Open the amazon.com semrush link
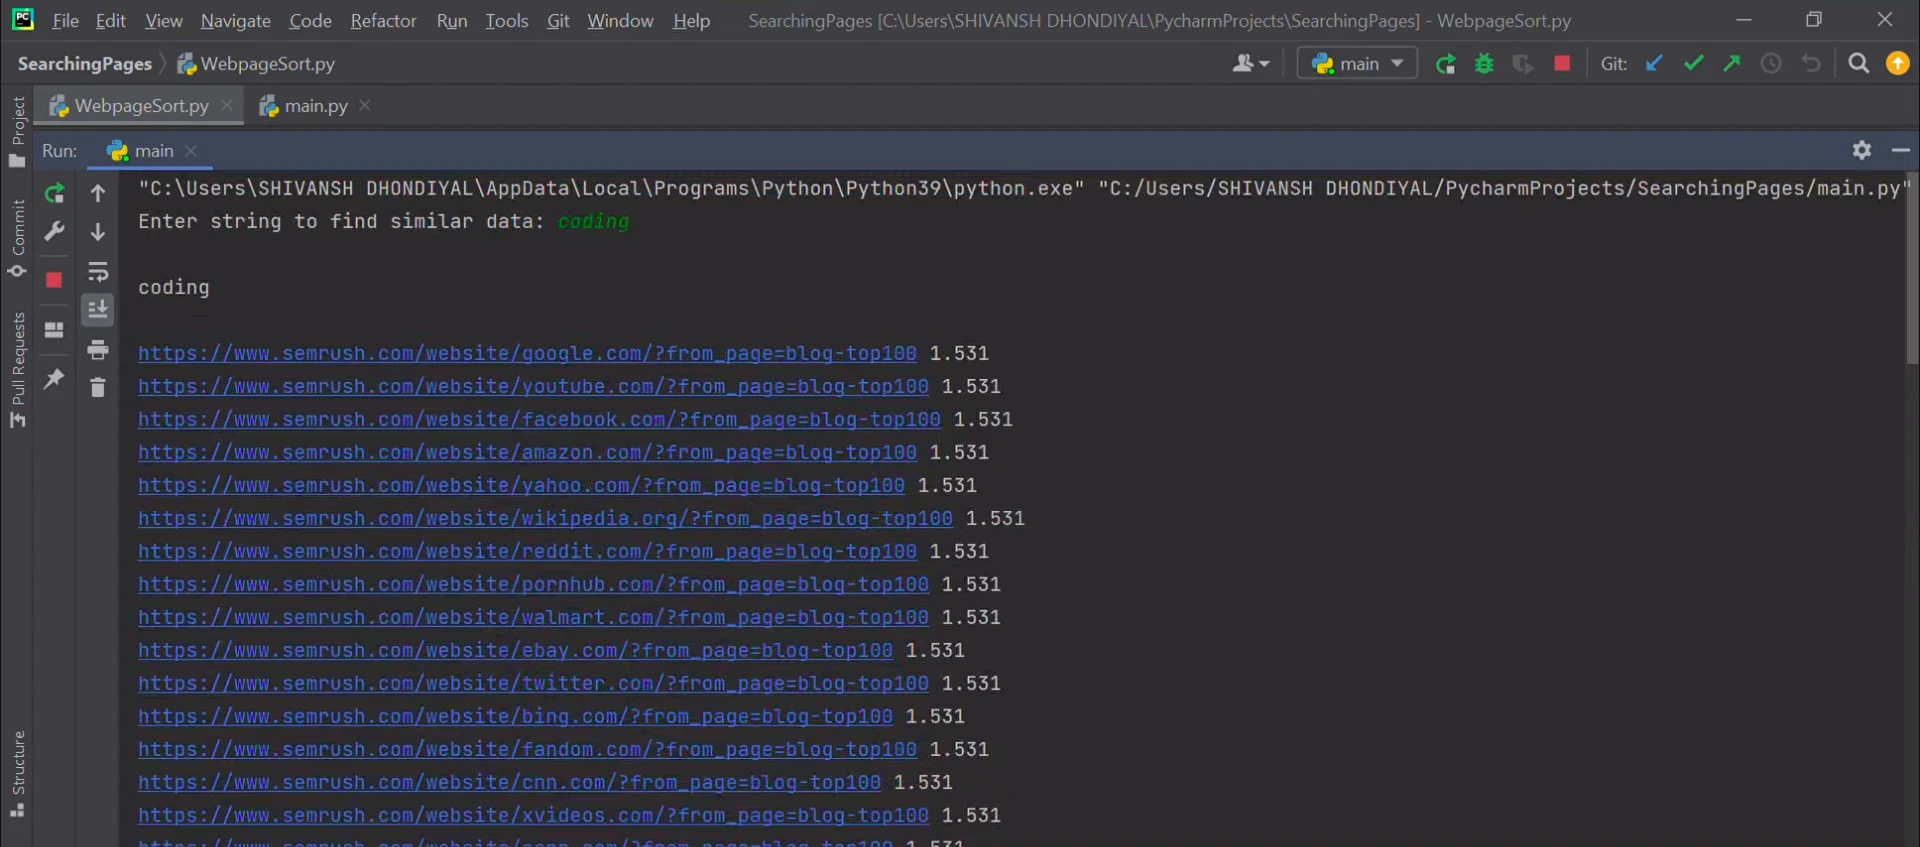1920x847 pixels. pos(527,453)
